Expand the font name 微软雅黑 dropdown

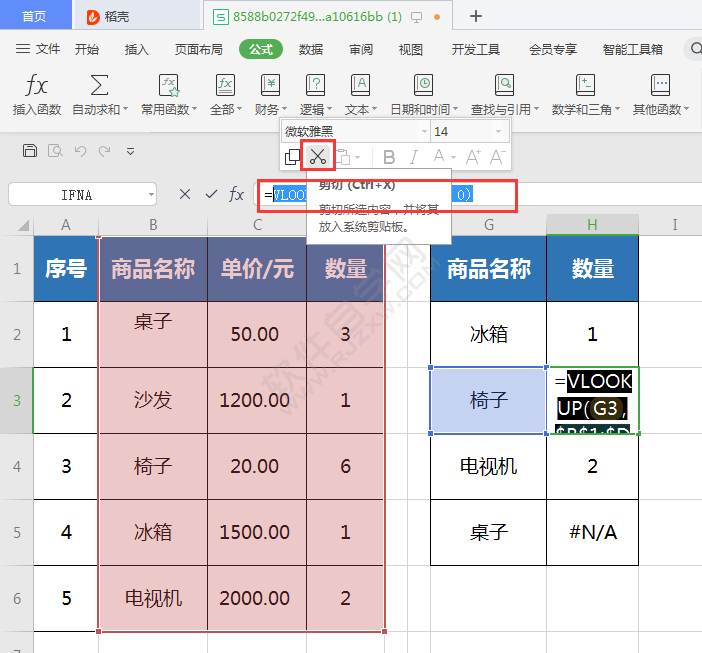(424, 132)
